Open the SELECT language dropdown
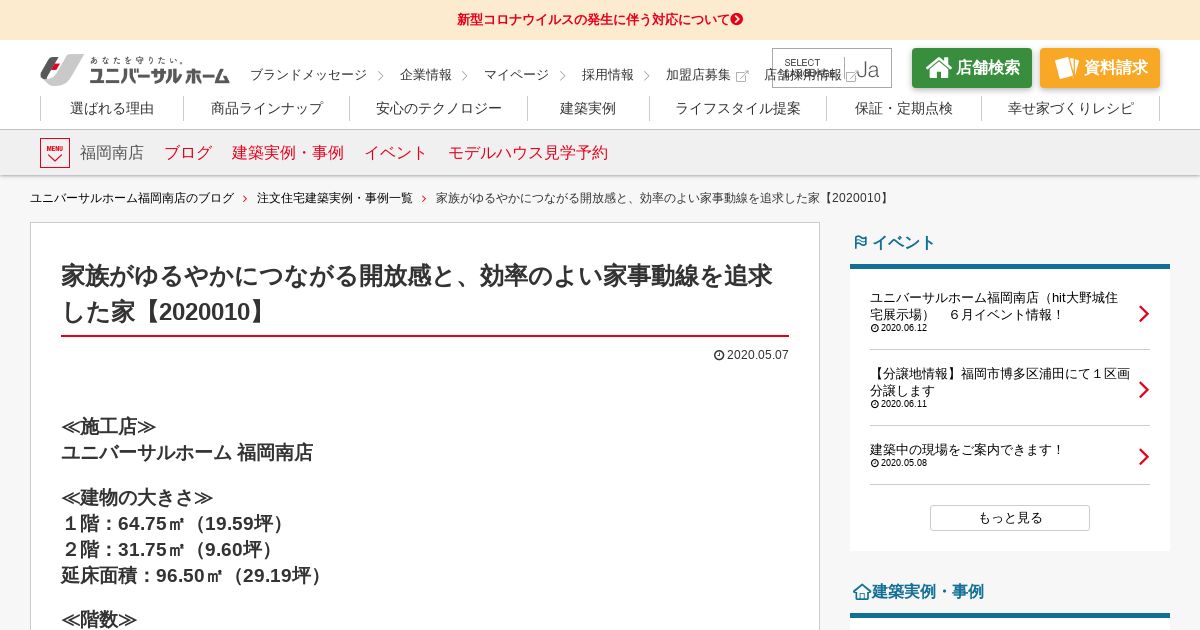The width and height of the screenshot is (1200, 630). coord(832,68)
